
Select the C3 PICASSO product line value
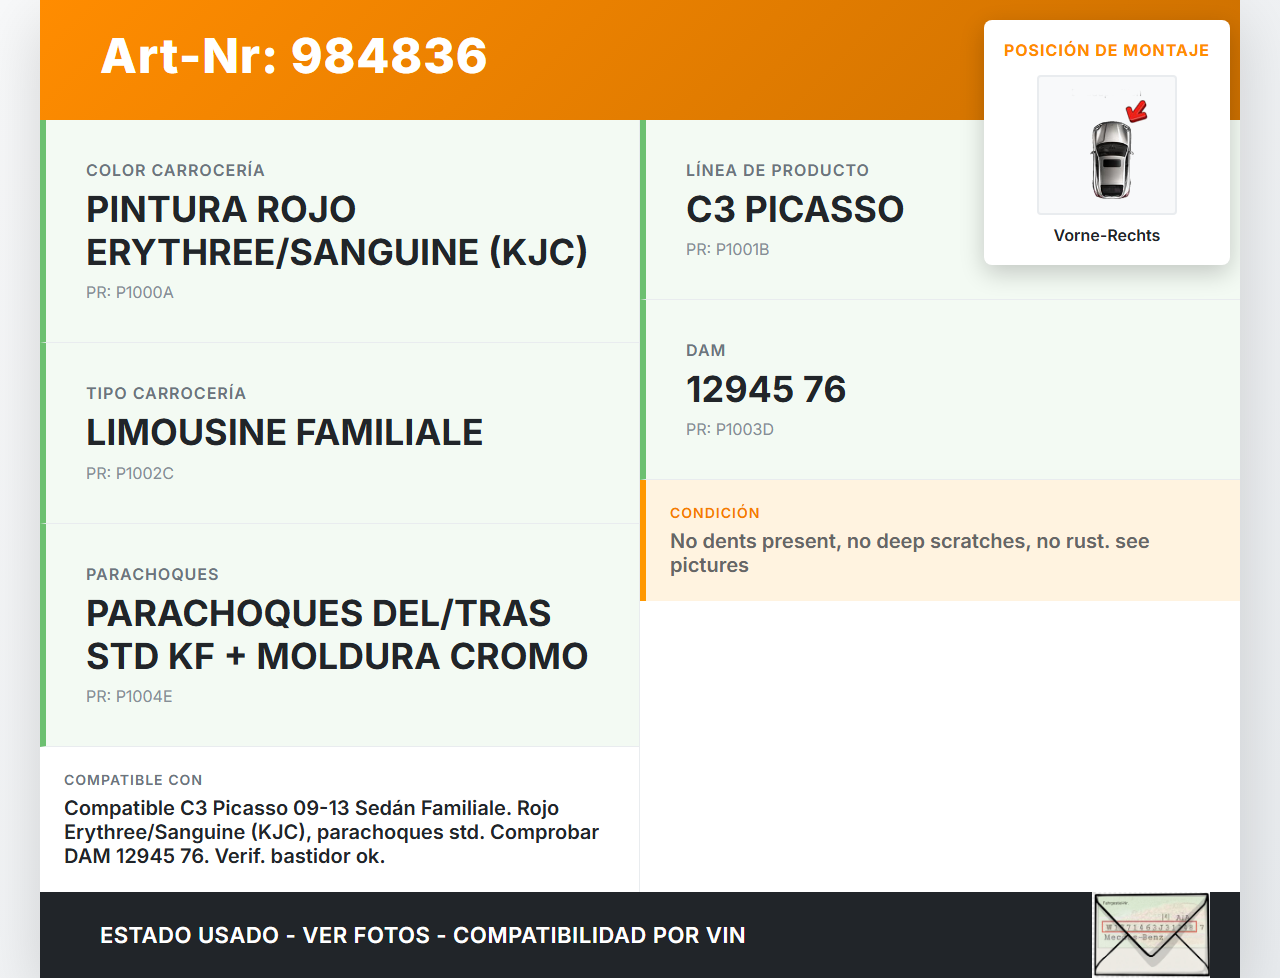click(x=795, y=210)
